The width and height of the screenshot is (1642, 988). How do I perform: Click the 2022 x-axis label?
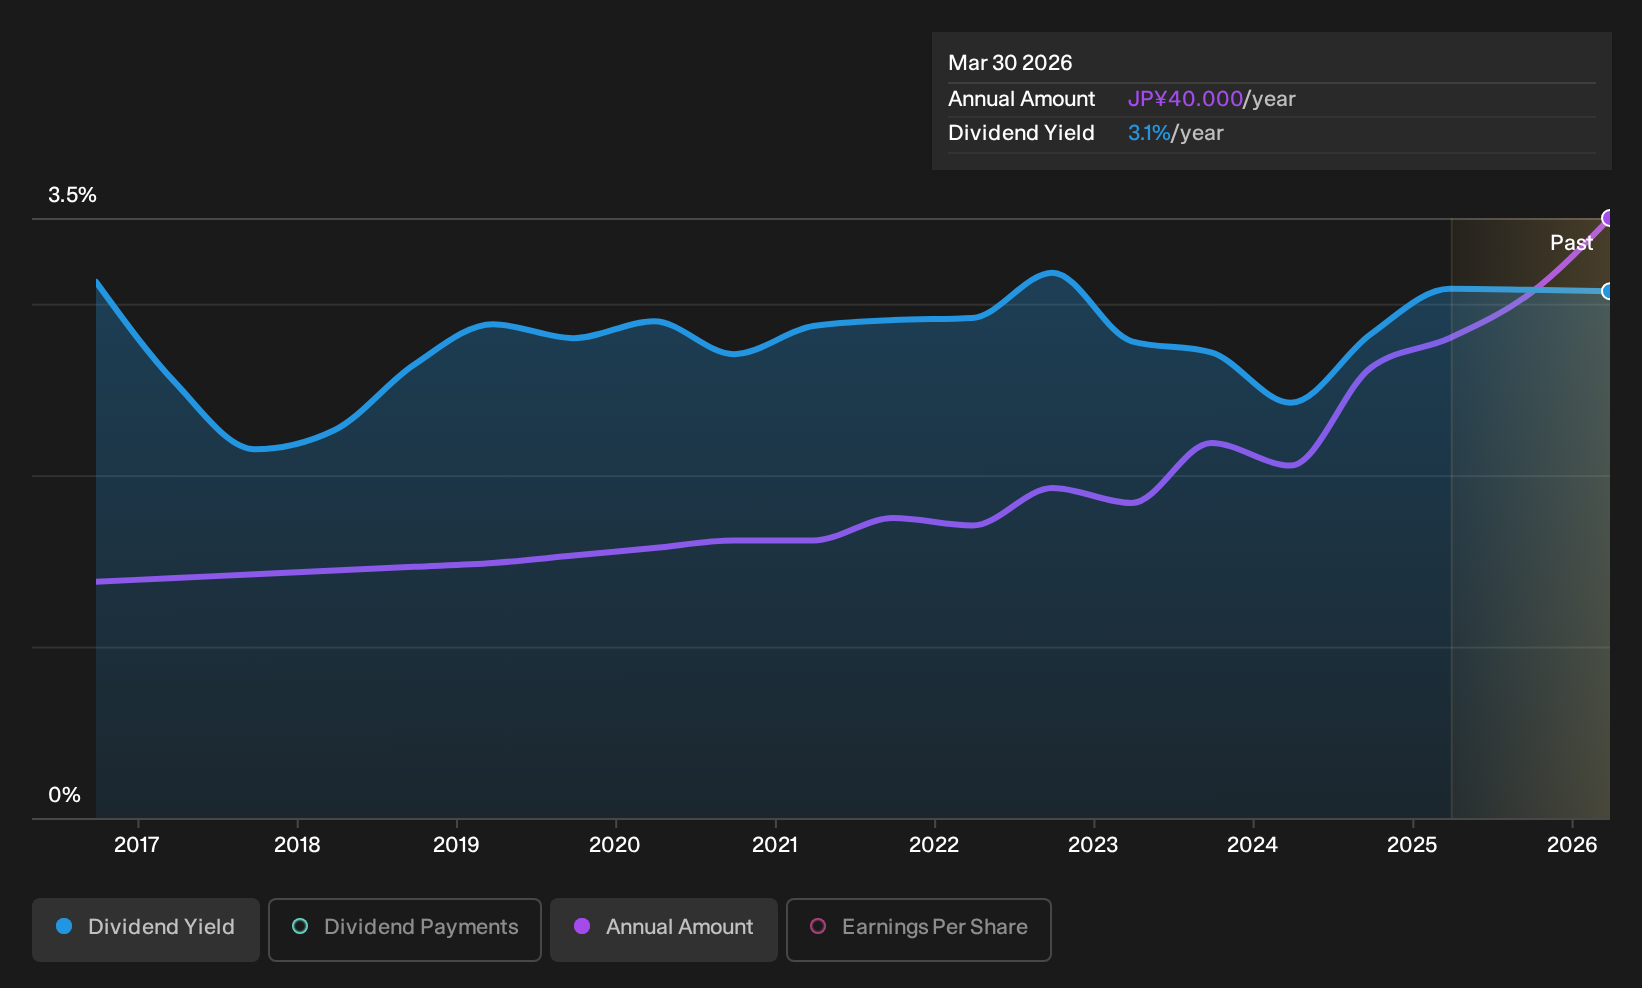click(934, 845)
